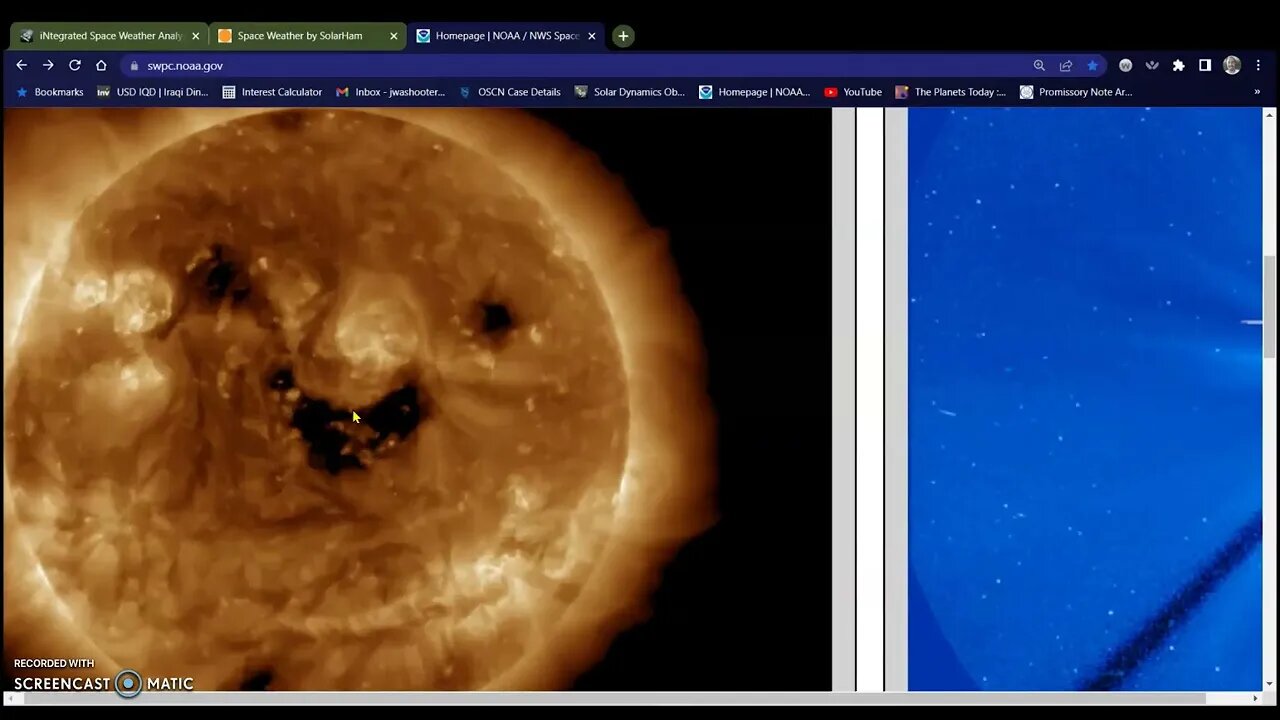Screen dimensions: 1280x720
Task: Open the Interest Calculator bookmark
Action: 272,92
